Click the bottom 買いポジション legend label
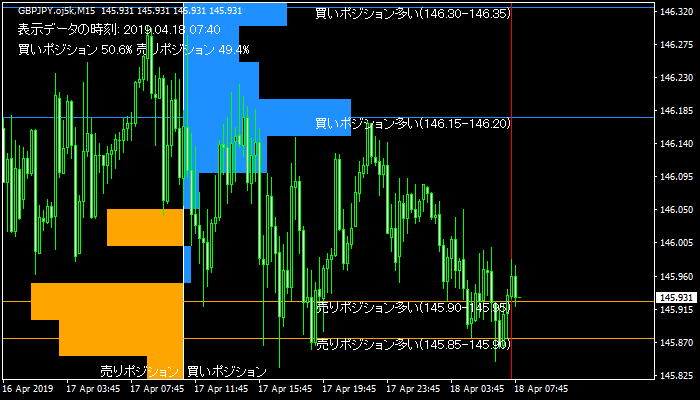The image size is (700, 400). click(227, 371)
